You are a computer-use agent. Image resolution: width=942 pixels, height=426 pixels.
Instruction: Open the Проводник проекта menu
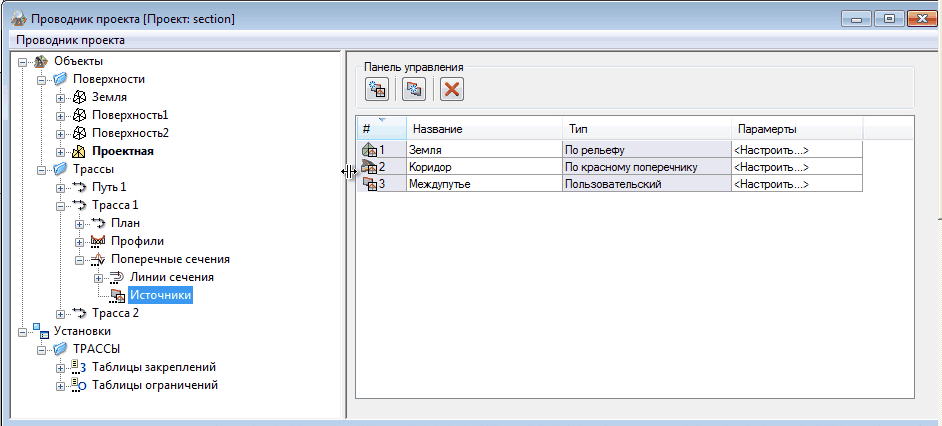tap(70, 40)
